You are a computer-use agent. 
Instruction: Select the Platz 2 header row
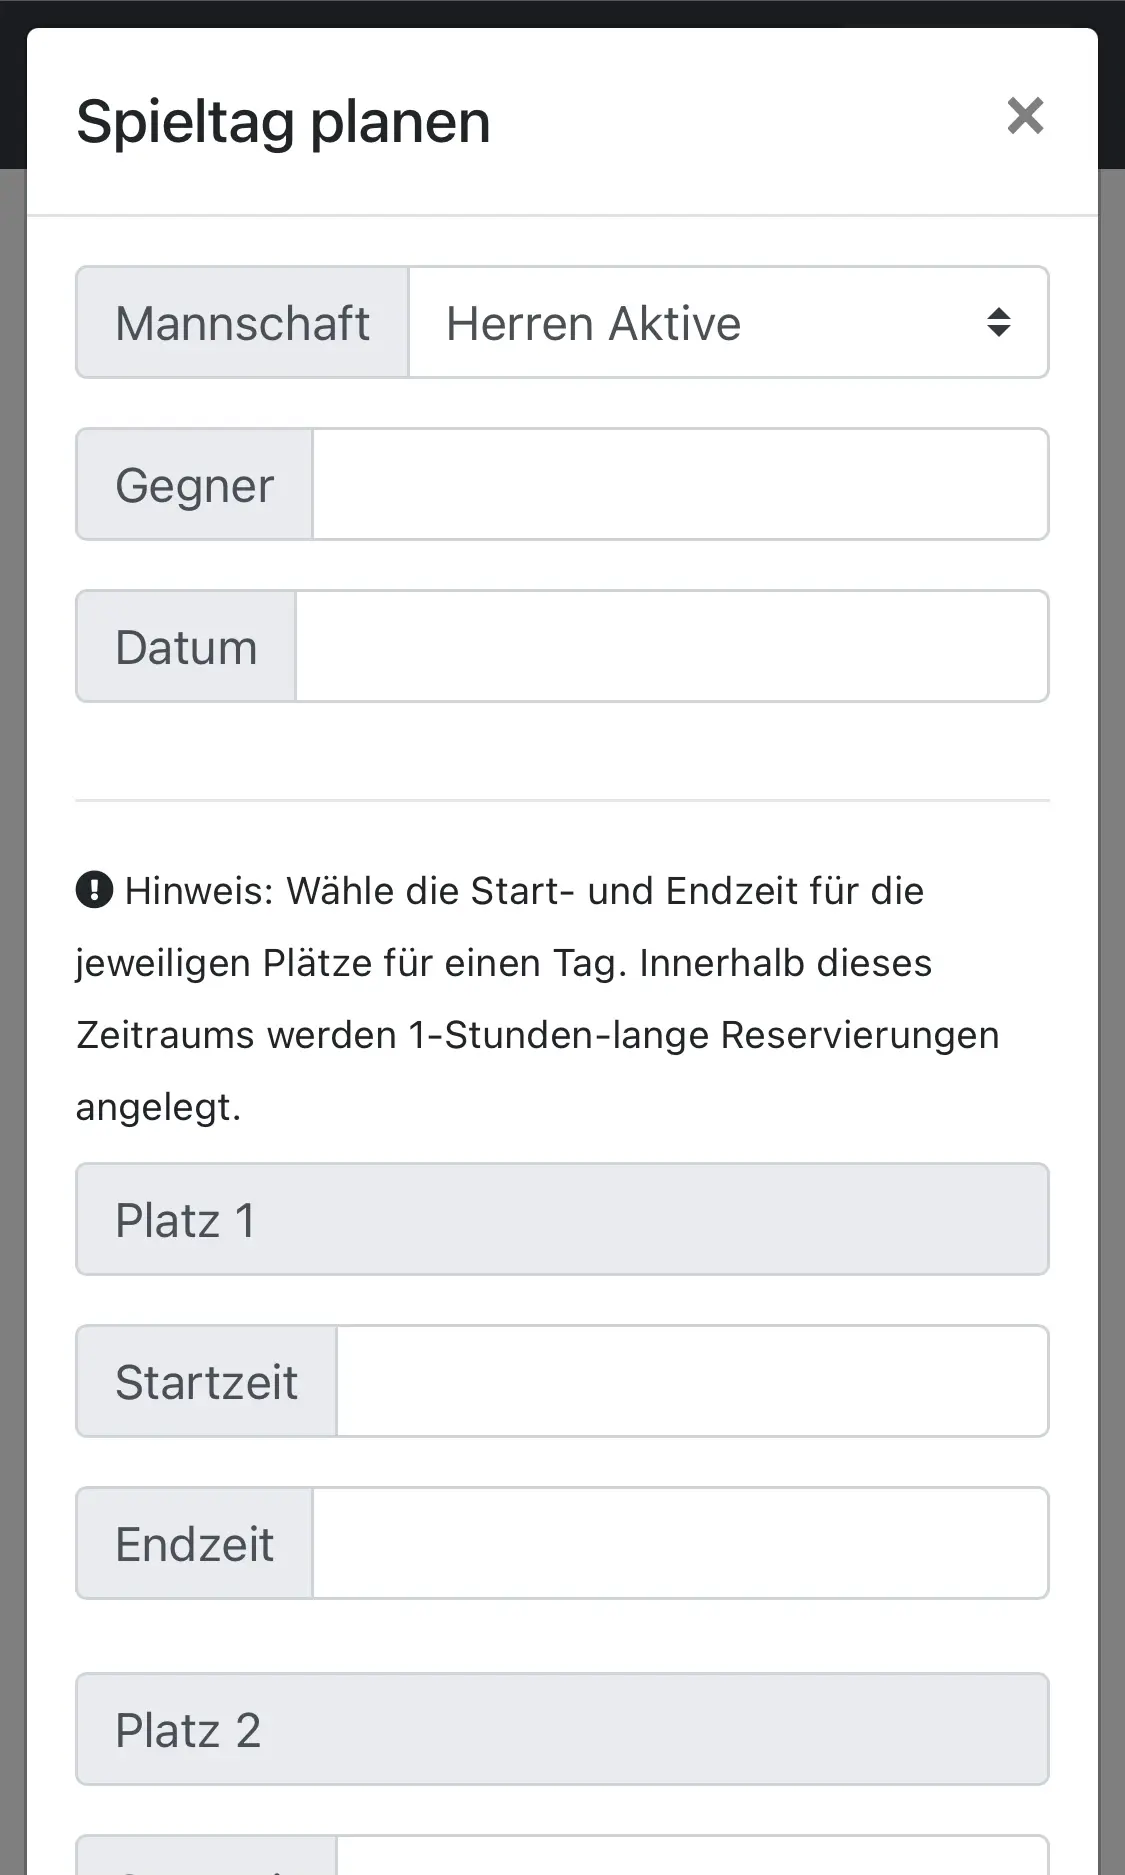click(562, 1730)
